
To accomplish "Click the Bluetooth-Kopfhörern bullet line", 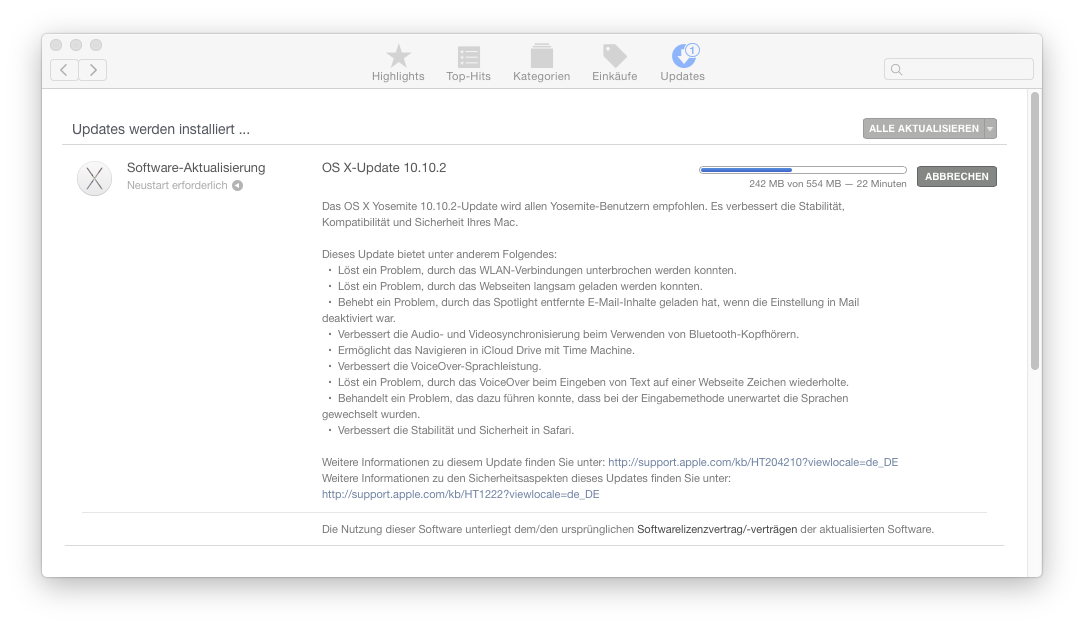I will tap(568, 334).
